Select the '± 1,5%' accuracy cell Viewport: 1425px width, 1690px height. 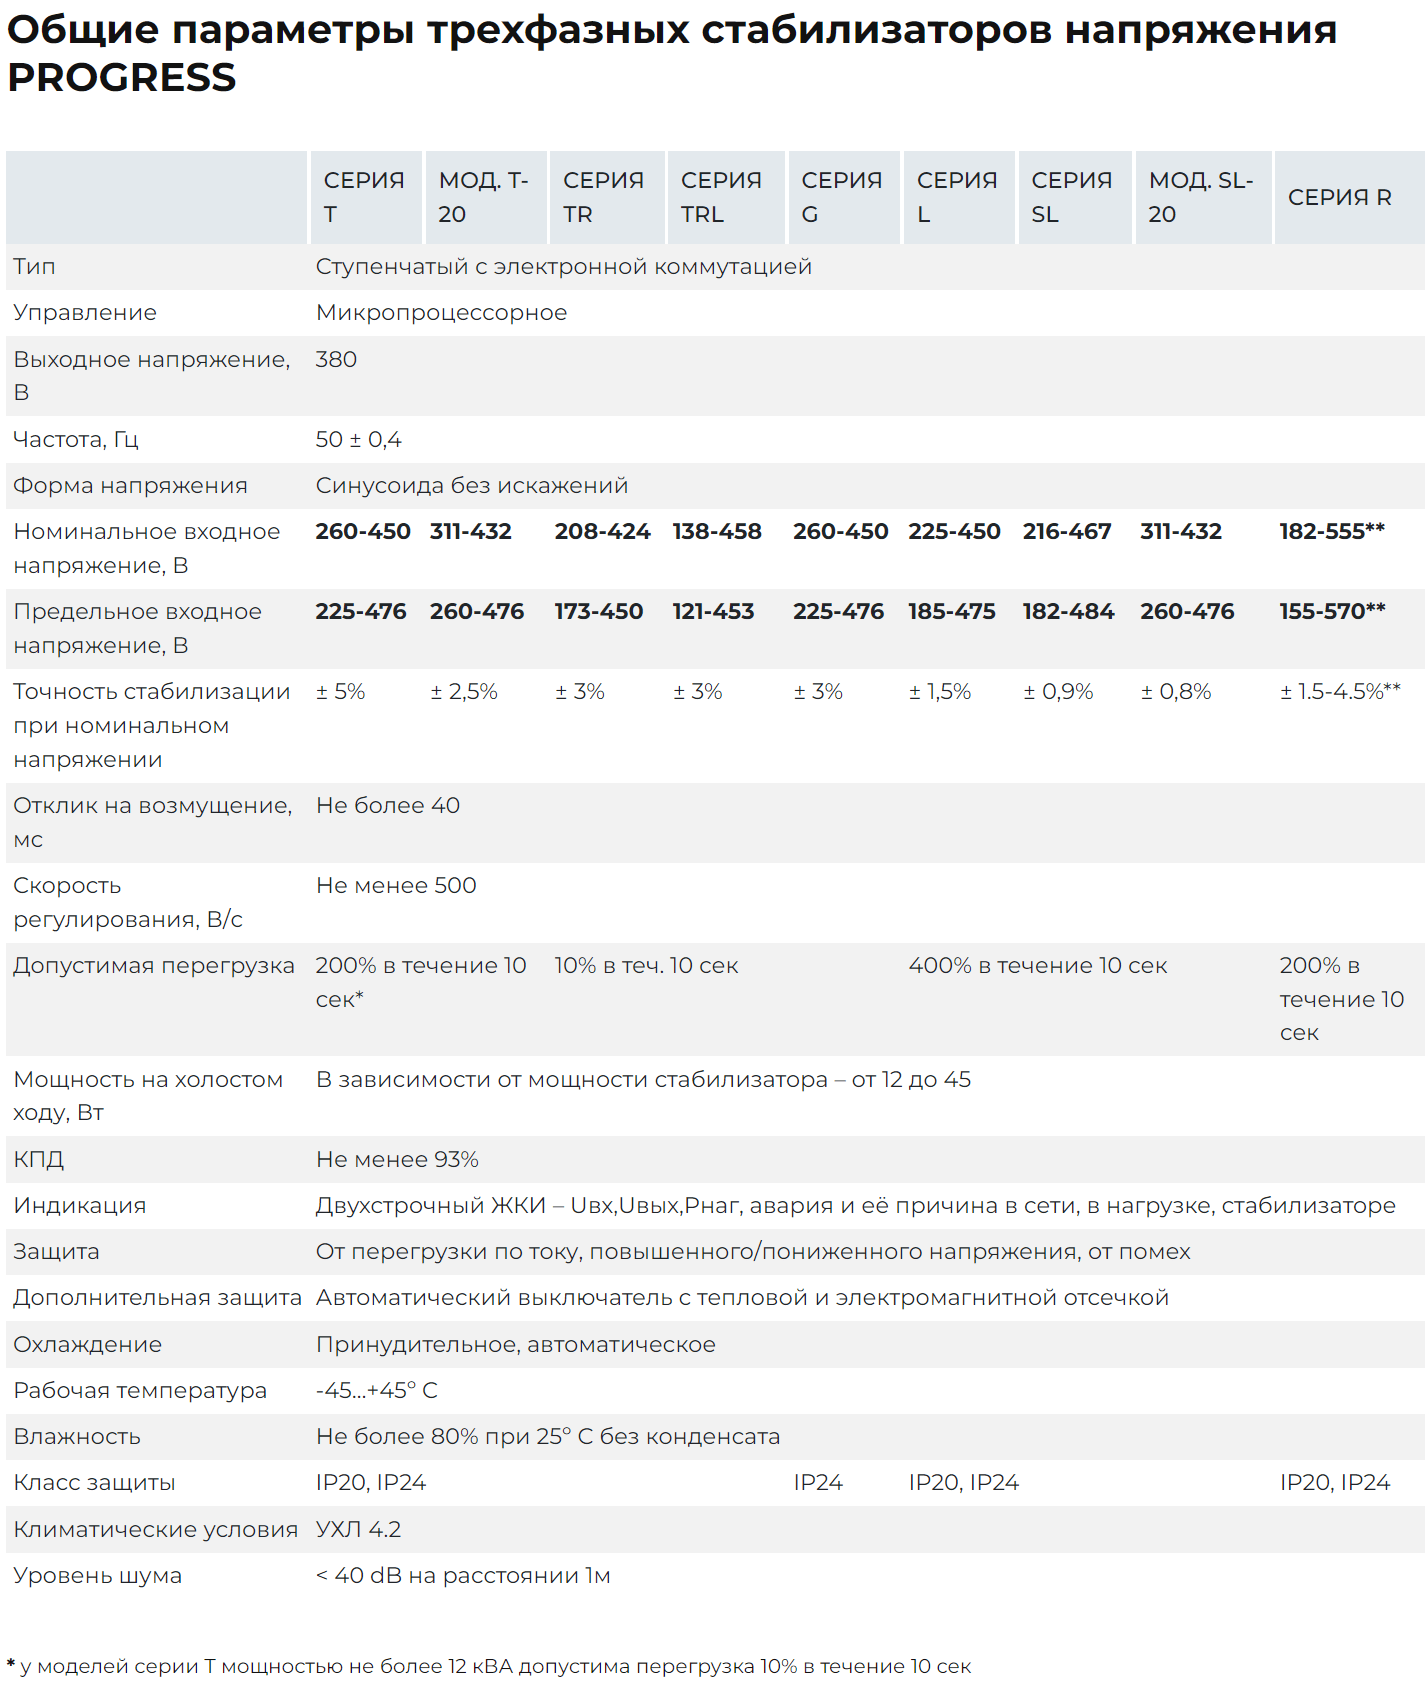tap(940, 692)
